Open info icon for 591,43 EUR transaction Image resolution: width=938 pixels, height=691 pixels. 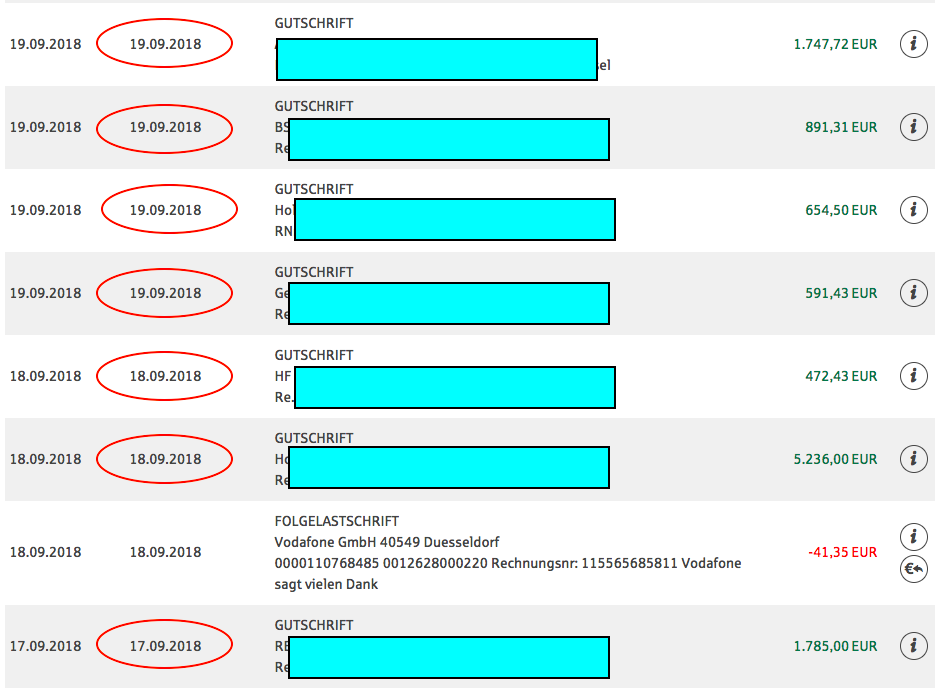coord(913,293)
